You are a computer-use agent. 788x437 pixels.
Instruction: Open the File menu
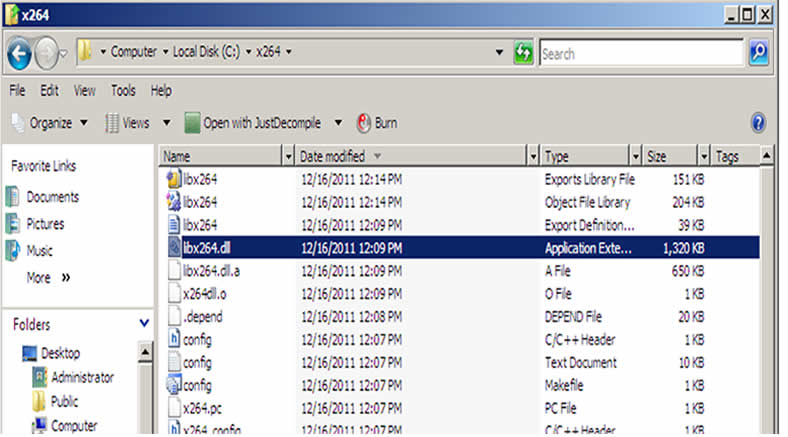click(x=17, y=90)
